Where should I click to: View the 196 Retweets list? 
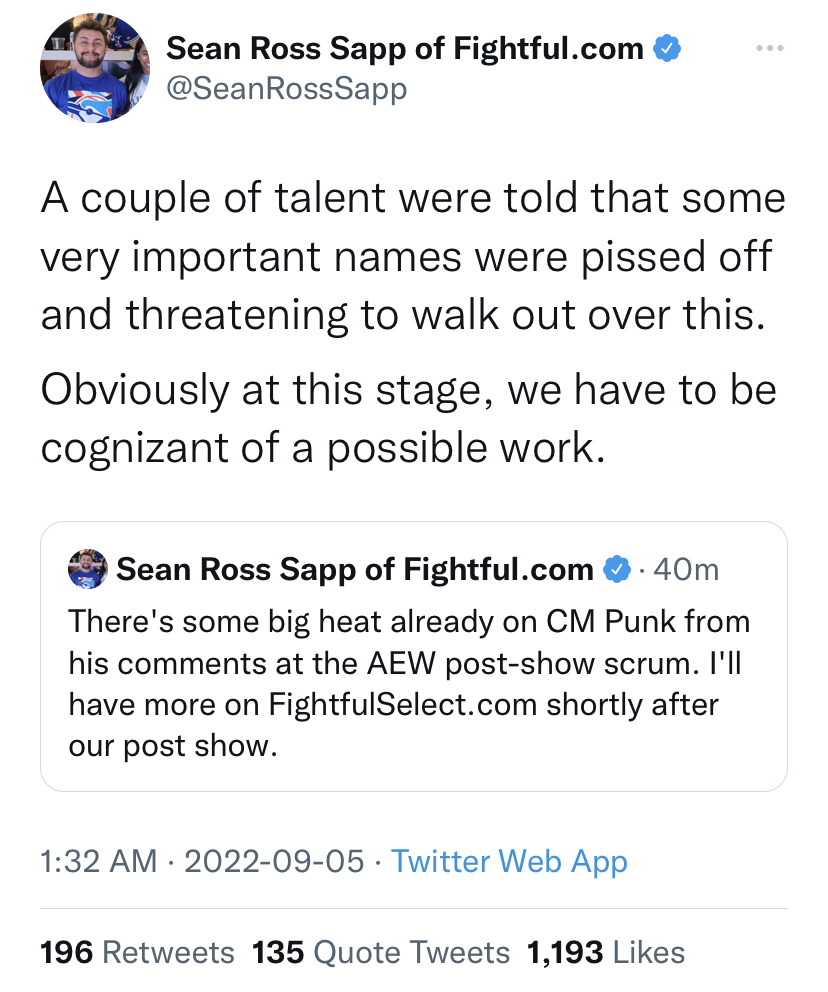click(x=137, y=952)
